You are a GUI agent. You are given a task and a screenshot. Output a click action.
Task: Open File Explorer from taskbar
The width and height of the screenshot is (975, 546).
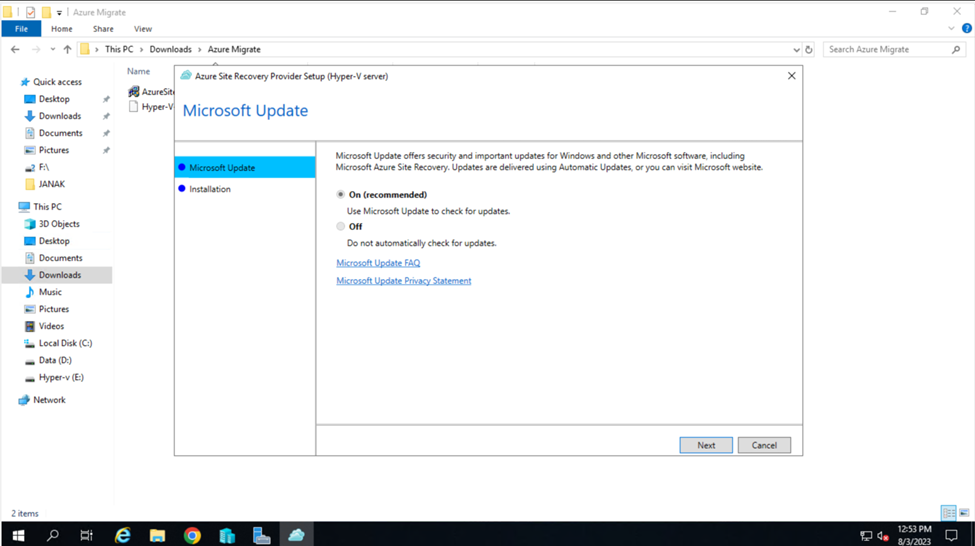click(157, 535)
